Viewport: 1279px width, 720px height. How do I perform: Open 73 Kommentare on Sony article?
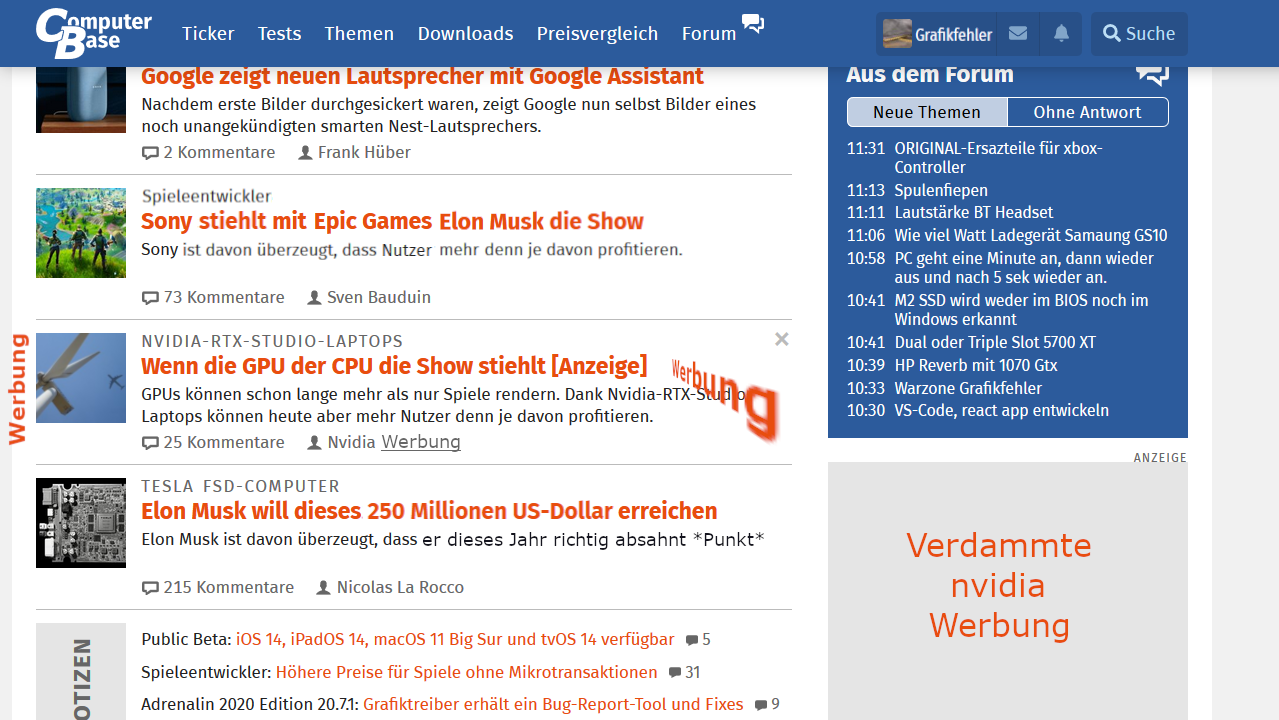tap(213, 297)
